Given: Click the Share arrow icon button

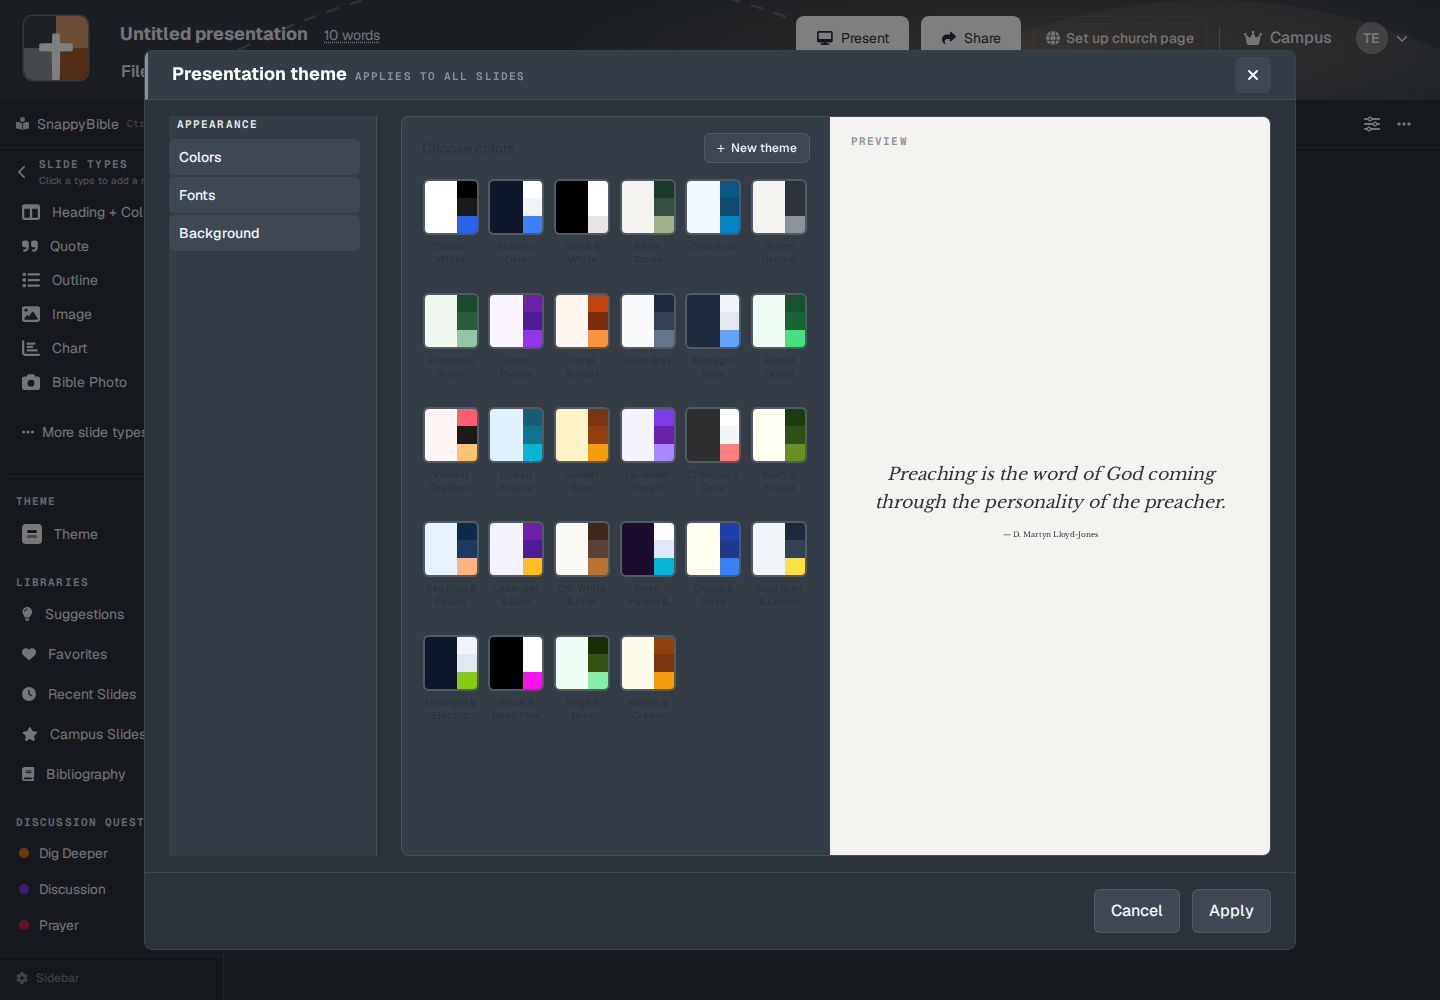Looking at the screenshot, I should point(949,38).
